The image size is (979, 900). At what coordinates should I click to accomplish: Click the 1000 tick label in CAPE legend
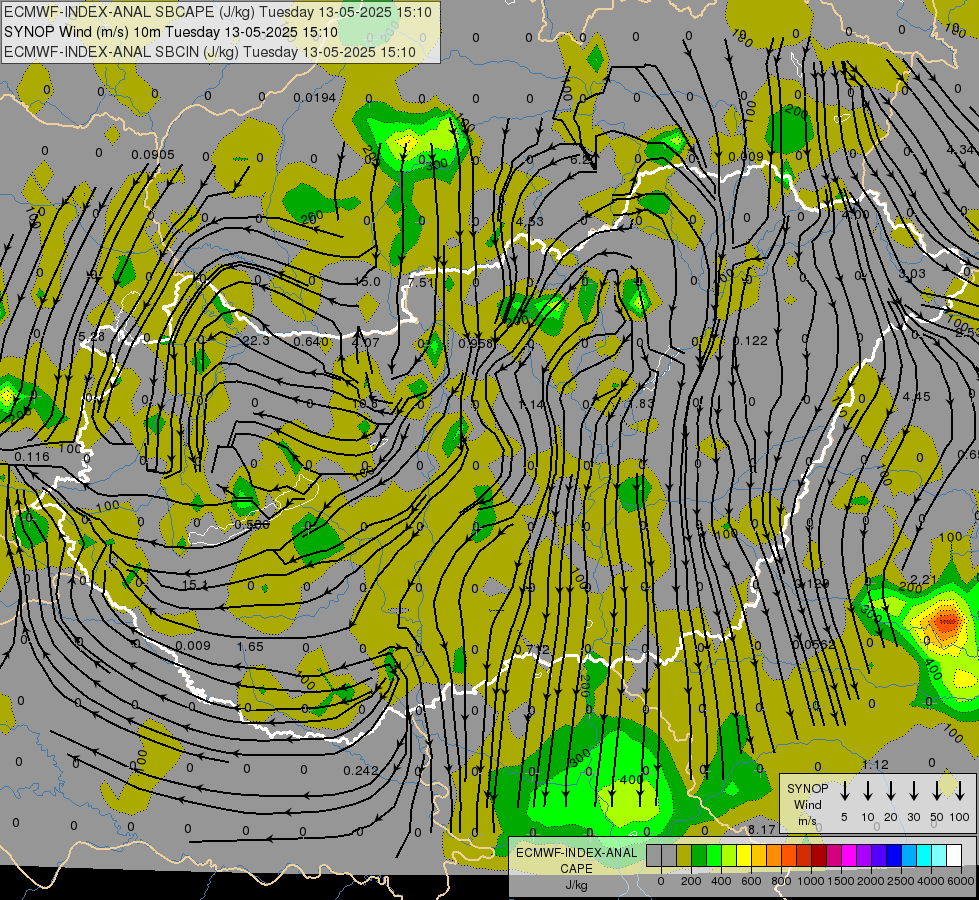[x=810, y=881]
